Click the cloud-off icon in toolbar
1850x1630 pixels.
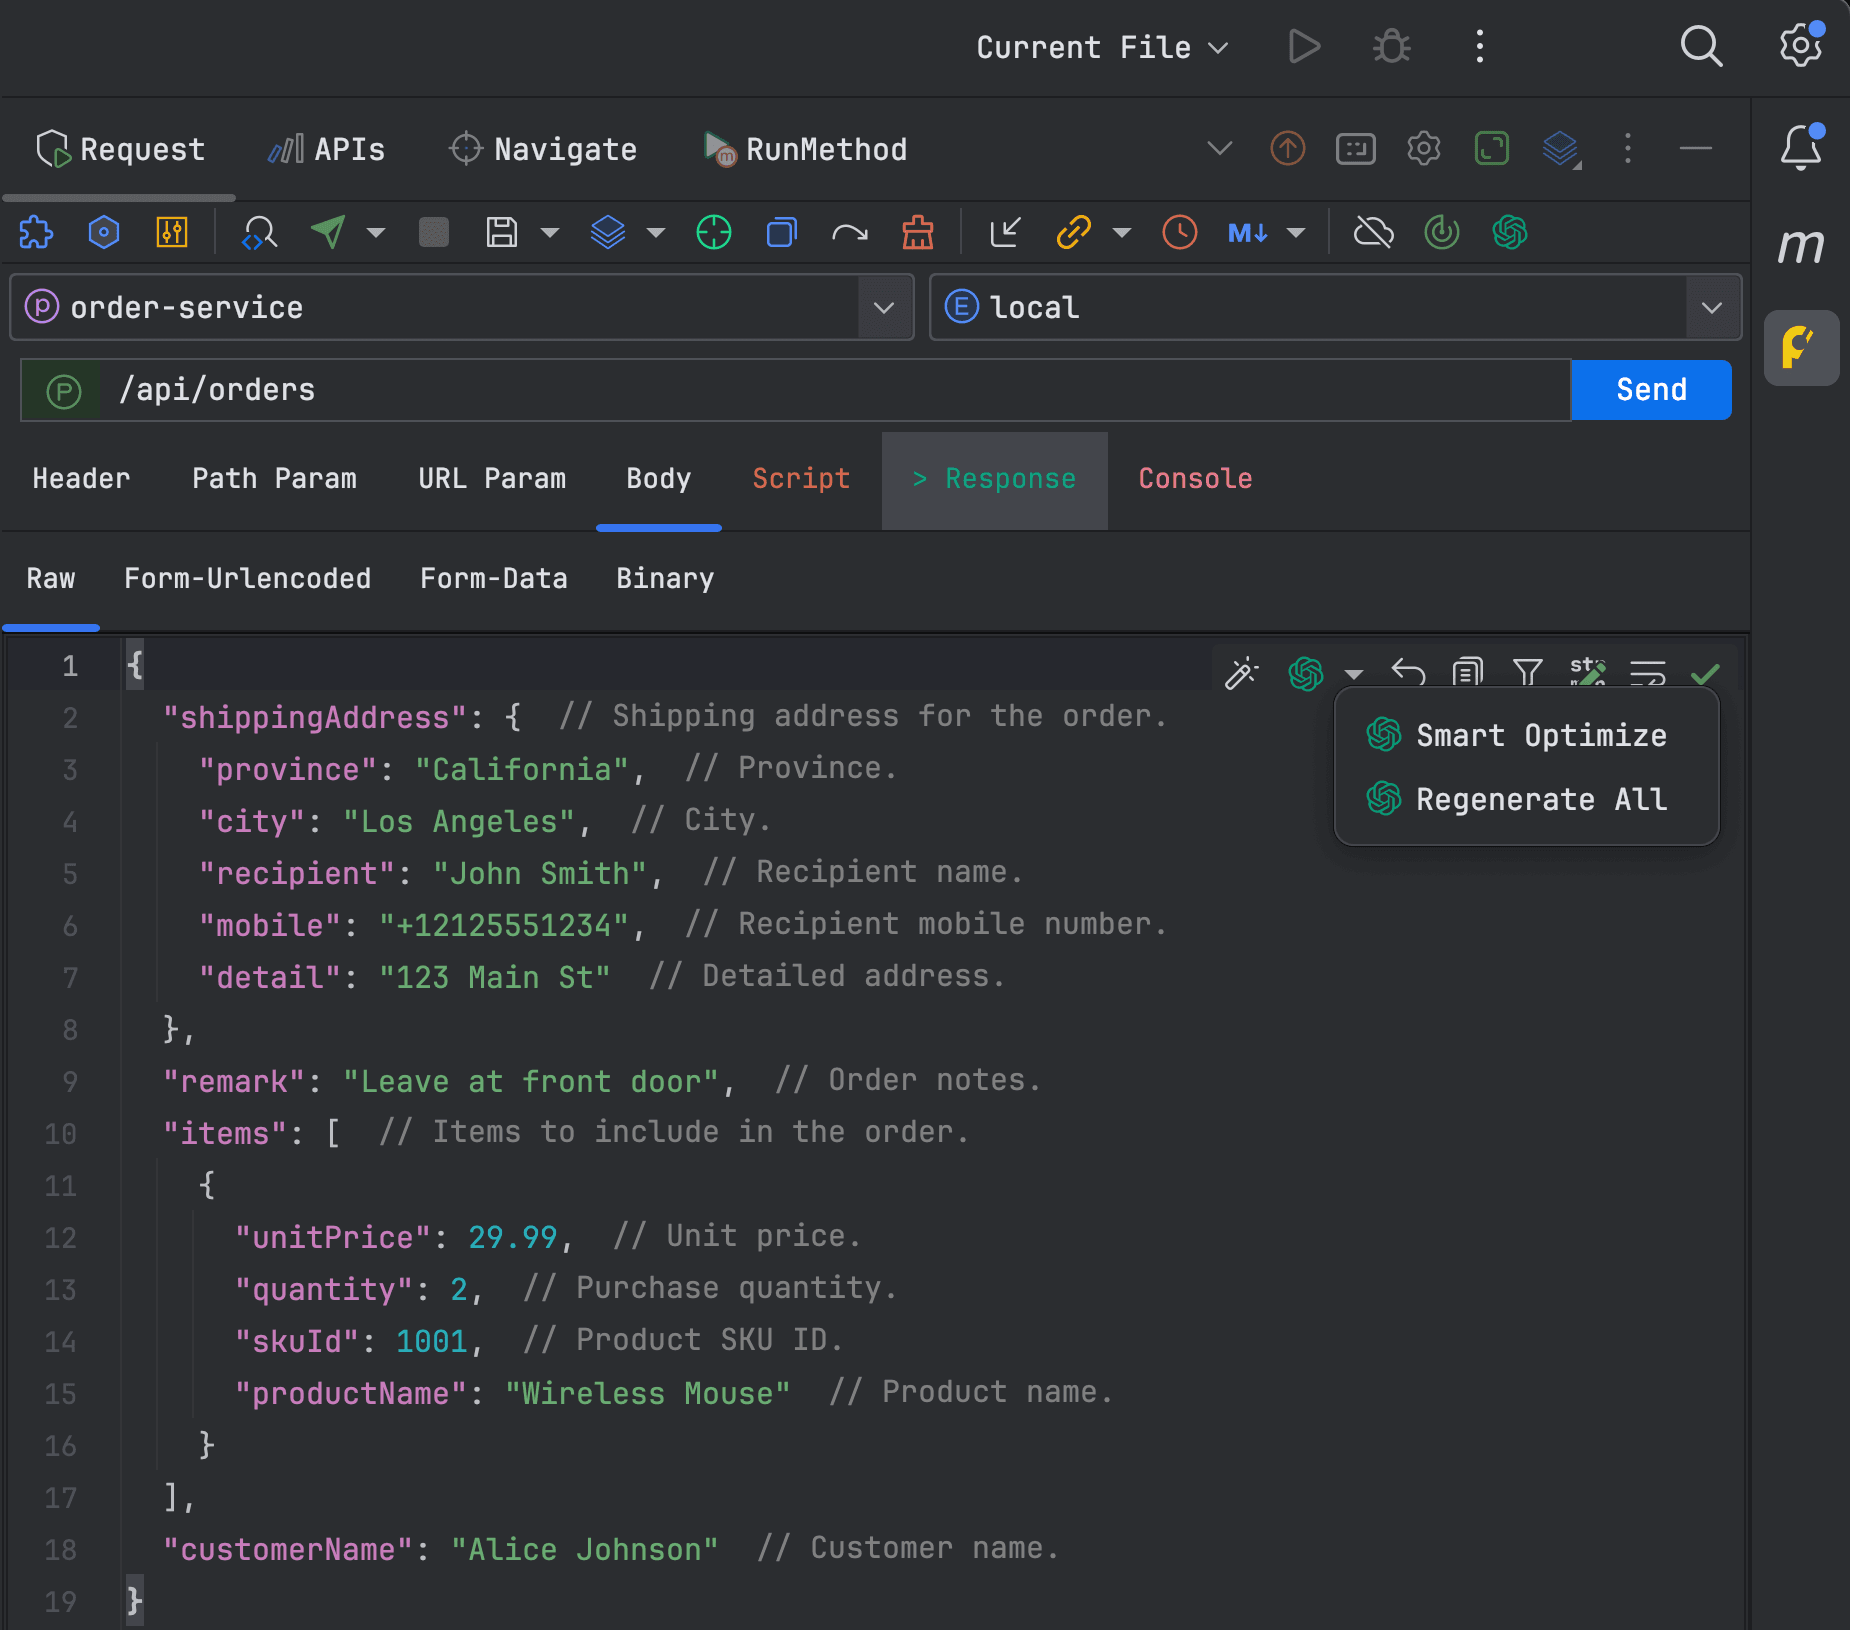click(x=1374, y=232)
